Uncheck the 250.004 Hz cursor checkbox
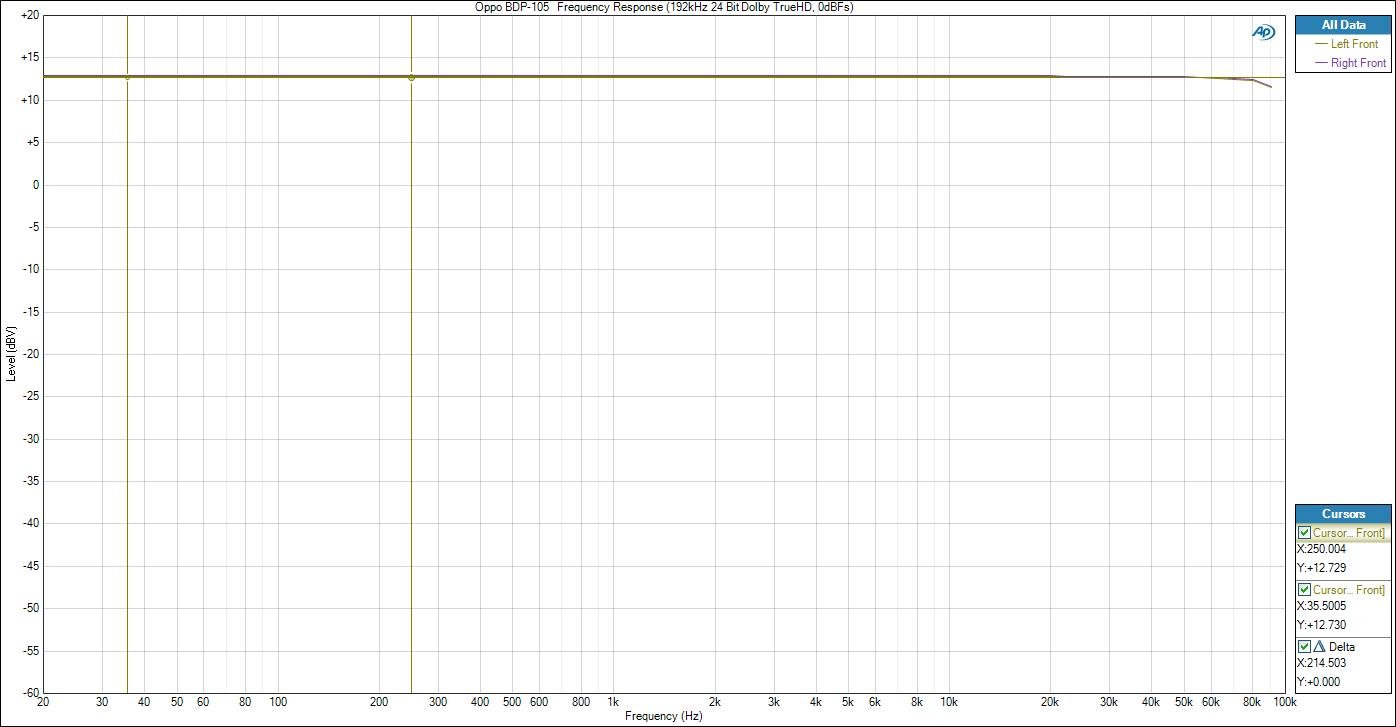1396x727 pixels. tap(1304, 533)
